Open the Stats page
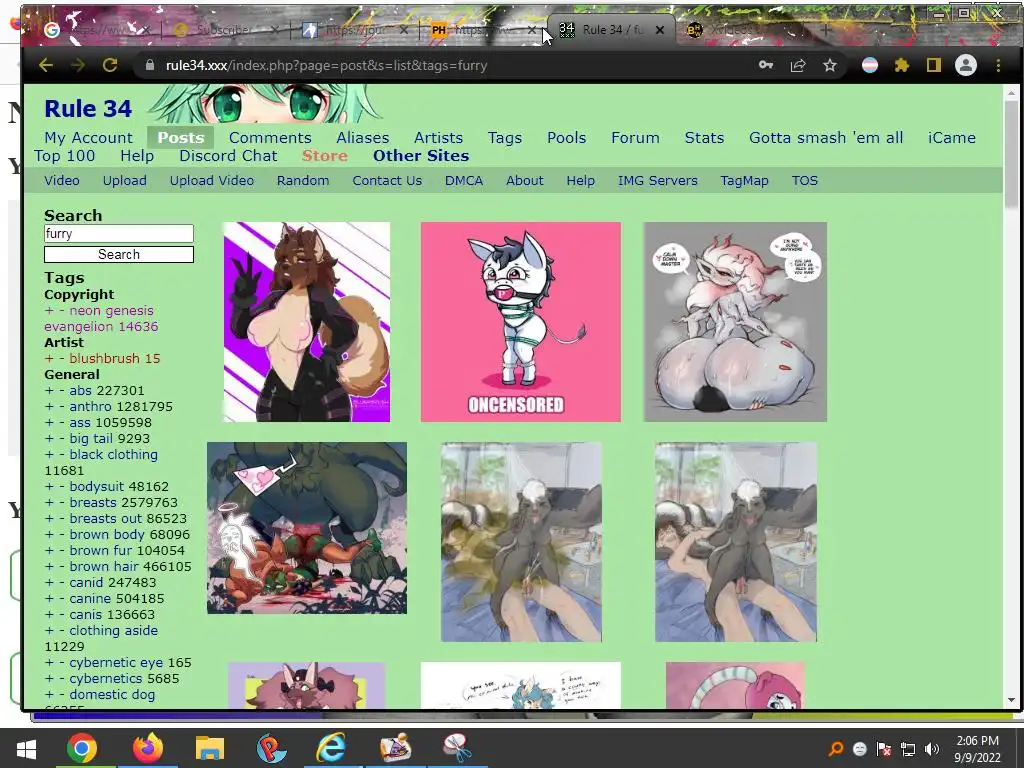Screen dimensions: 1024x768 [704, 138]
